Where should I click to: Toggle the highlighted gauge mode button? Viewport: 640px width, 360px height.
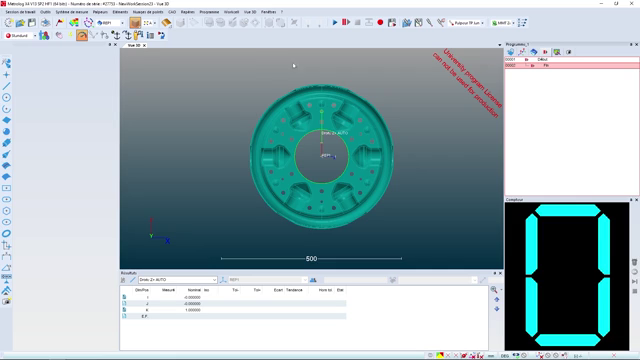point(82,36)
